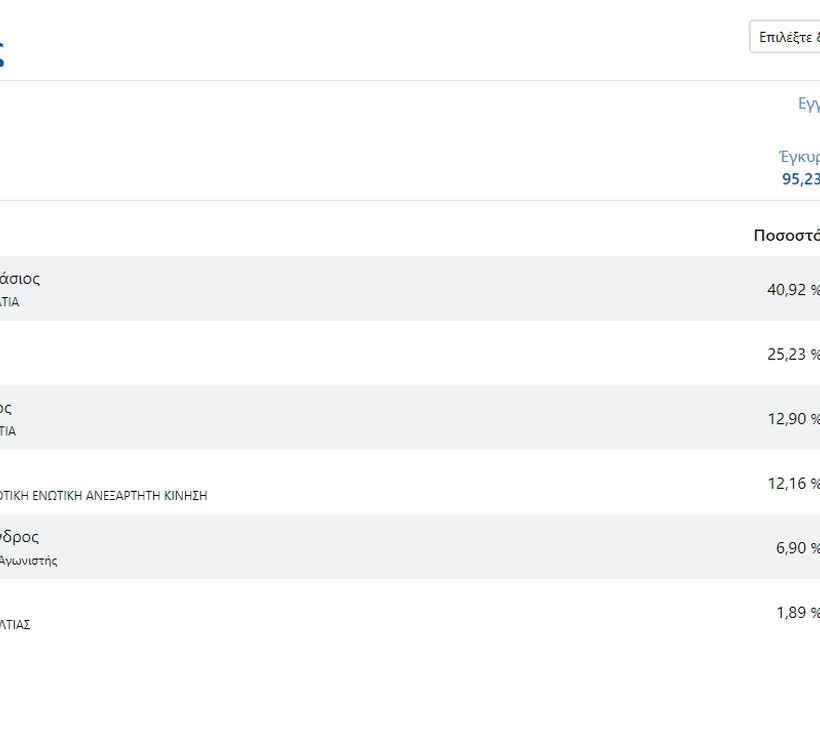Click the 1,89 % percentage cell
Screen dimensions: 820x746
coord(797,612)
